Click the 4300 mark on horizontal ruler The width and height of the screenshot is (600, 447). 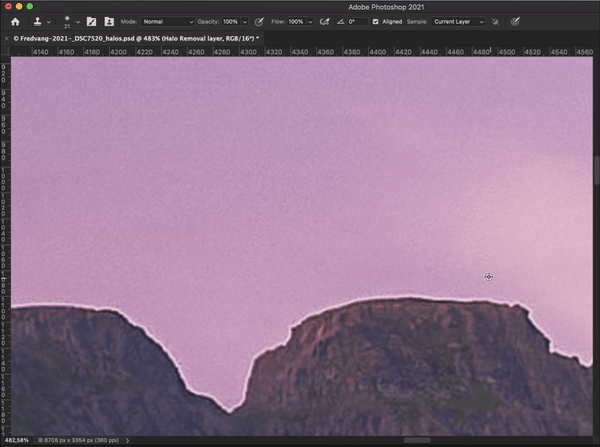[248, 52]
